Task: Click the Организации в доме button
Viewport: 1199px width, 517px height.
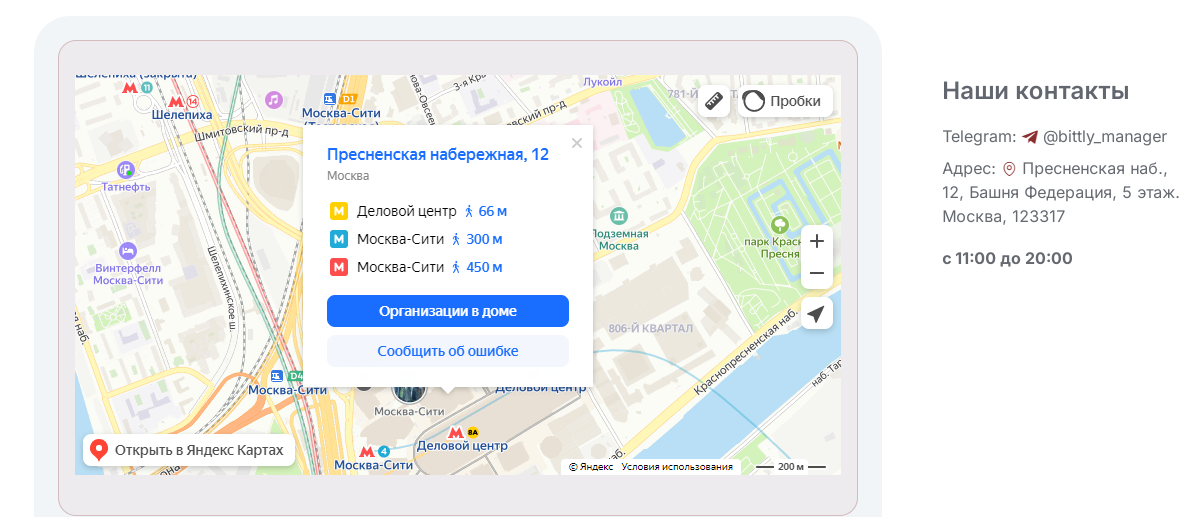Action: pos(448,311)
